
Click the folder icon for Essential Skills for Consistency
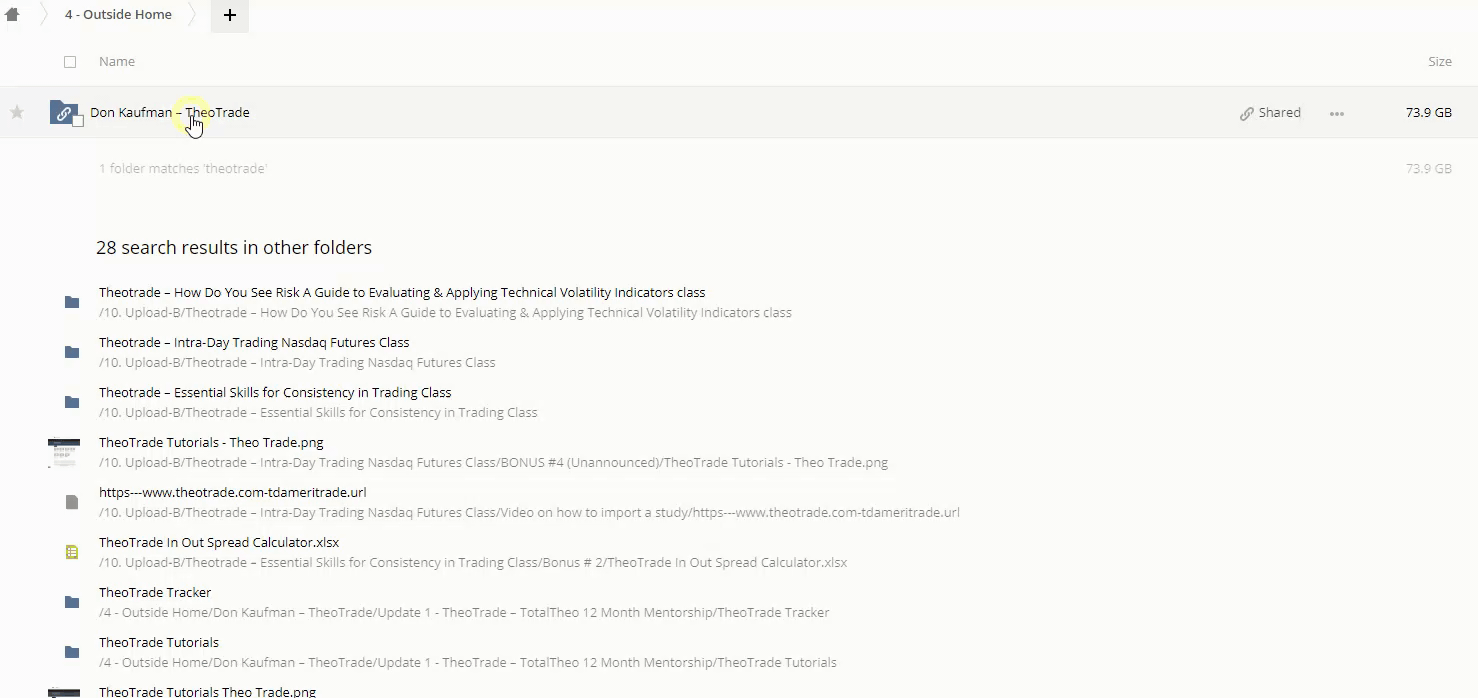72,402
